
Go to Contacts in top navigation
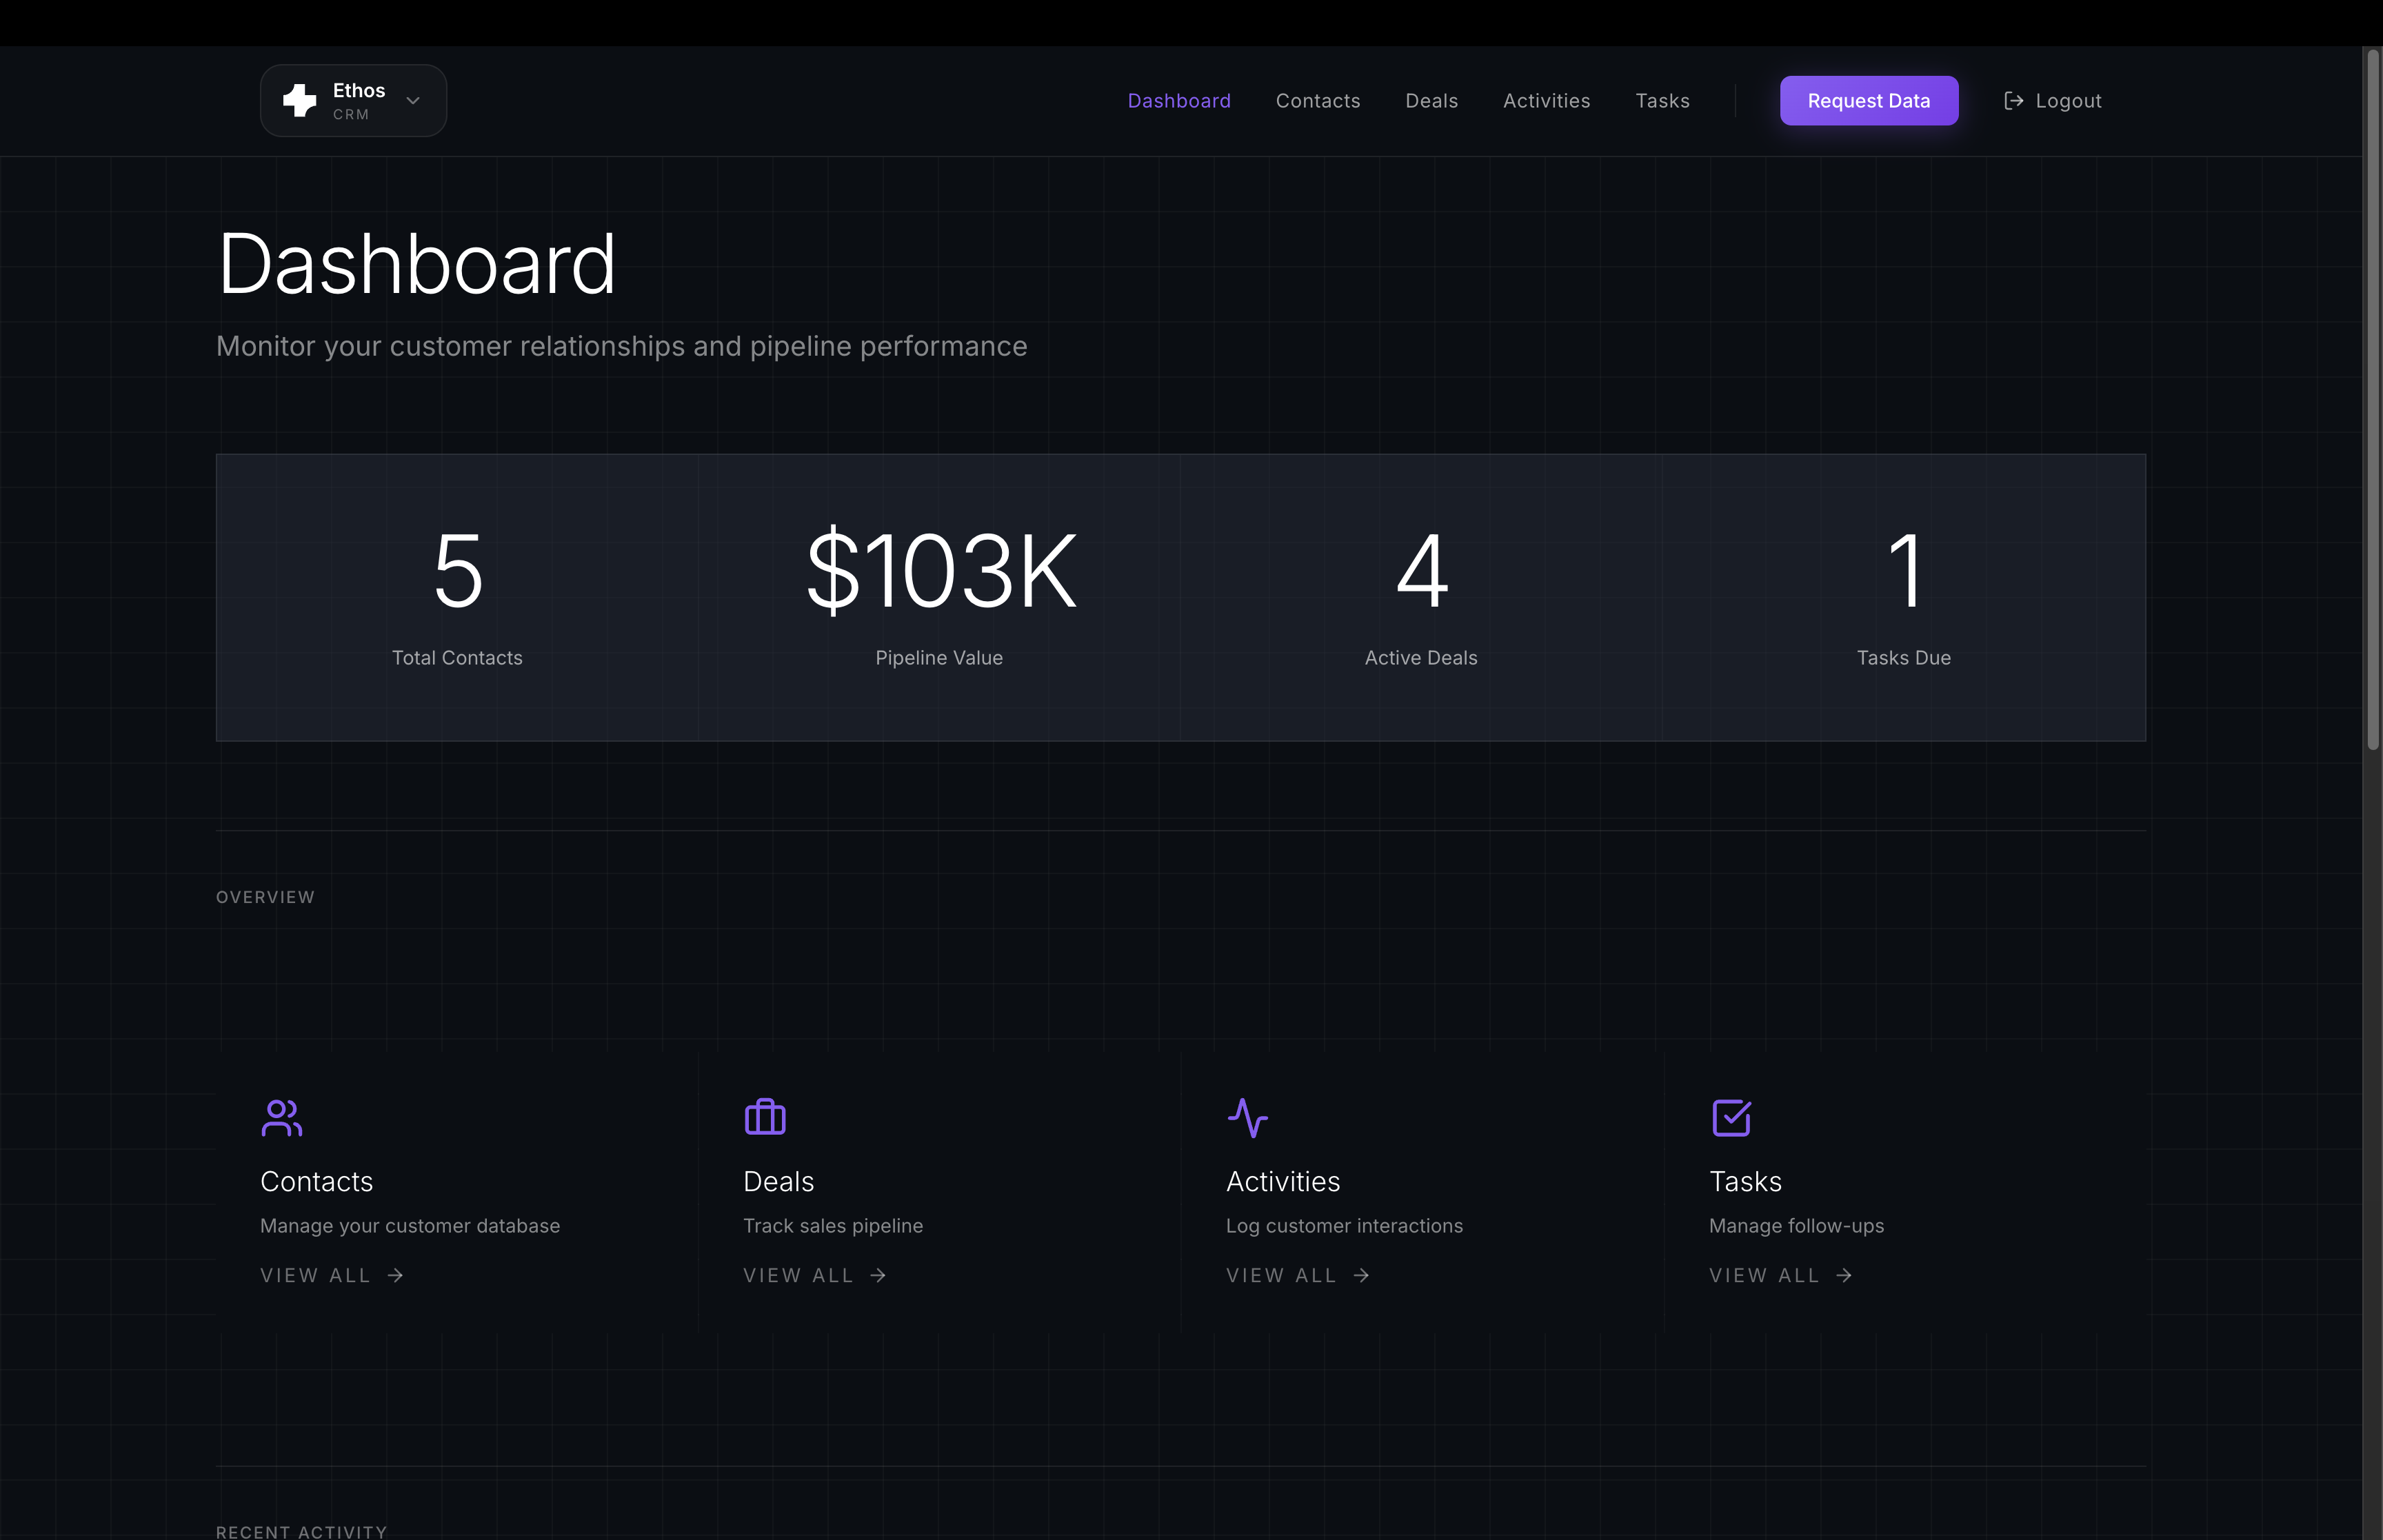(1317, 101)
